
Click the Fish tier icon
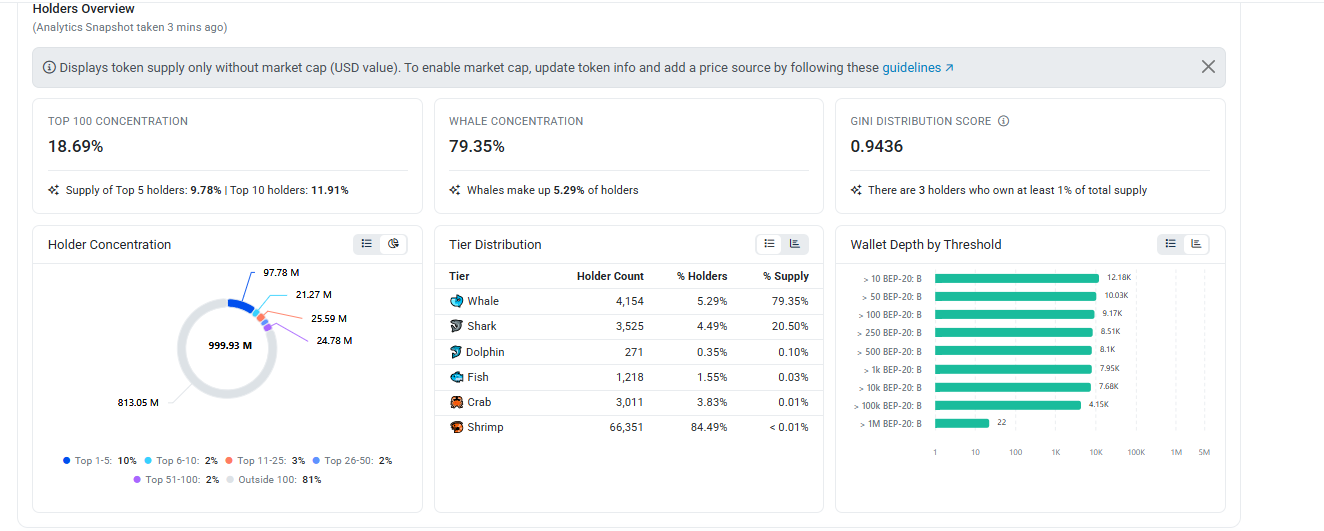pyautogui.click(x=457, y=377)
